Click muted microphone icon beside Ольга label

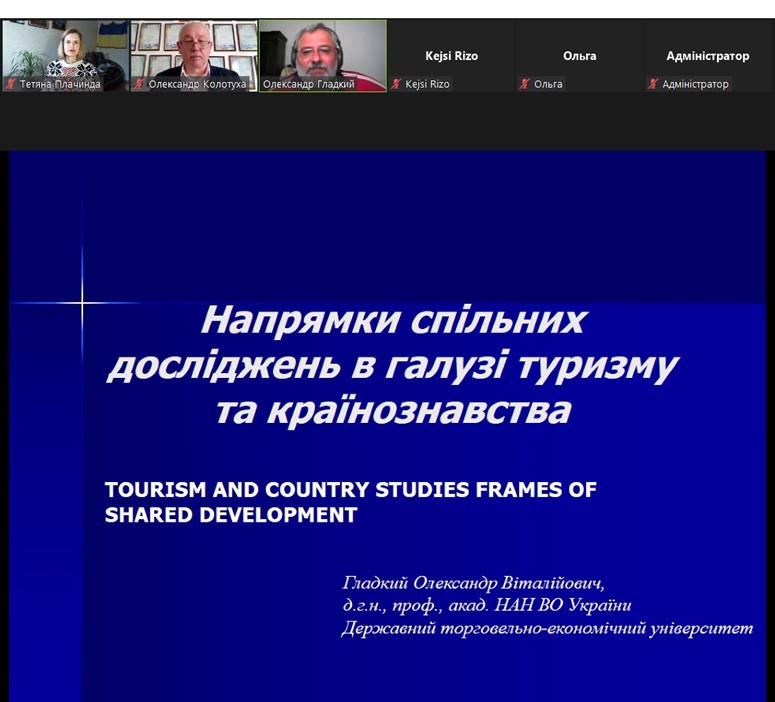[x=524, y=84]
